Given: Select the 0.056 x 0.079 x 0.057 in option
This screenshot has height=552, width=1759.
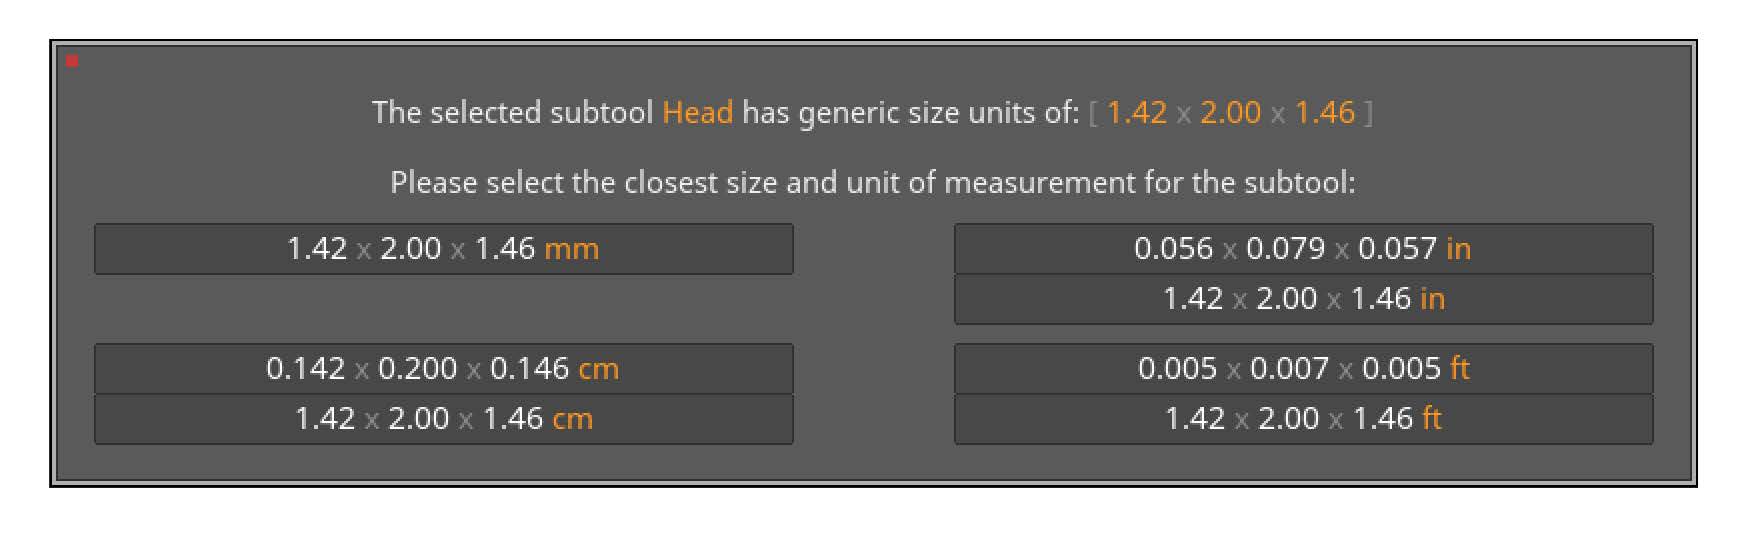Looking at the screenshot, I should coord(1302,249).
